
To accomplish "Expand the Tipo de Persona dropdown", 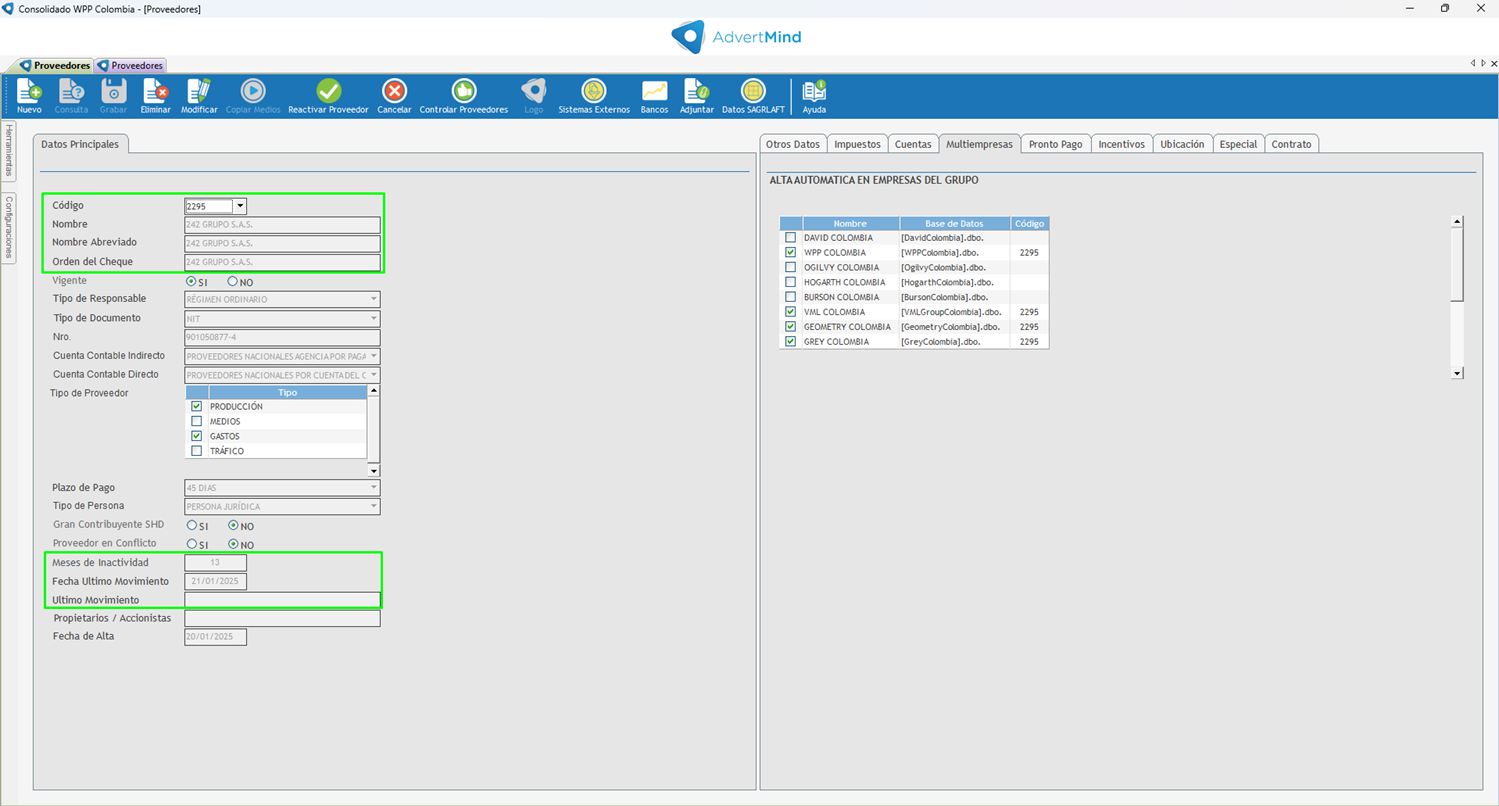I will point(374,507).
